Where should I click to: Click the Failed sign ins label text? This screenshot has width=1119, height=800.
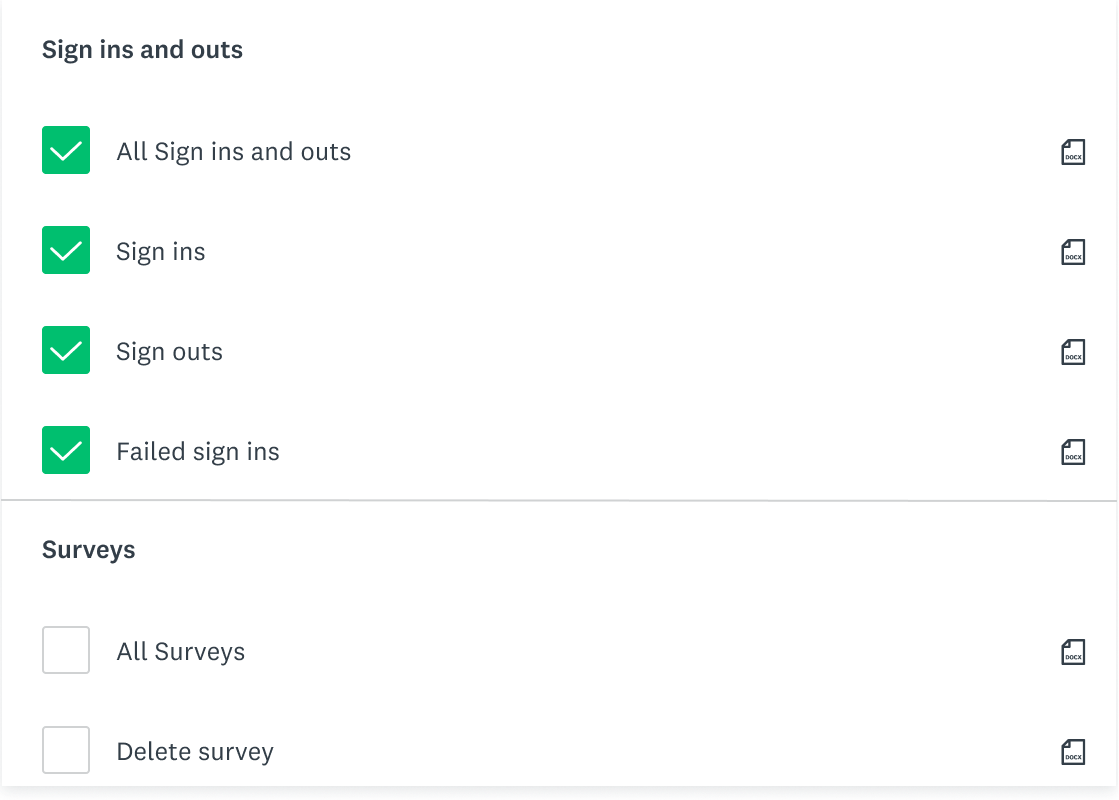pyautogui.click(x=198, y=452)
